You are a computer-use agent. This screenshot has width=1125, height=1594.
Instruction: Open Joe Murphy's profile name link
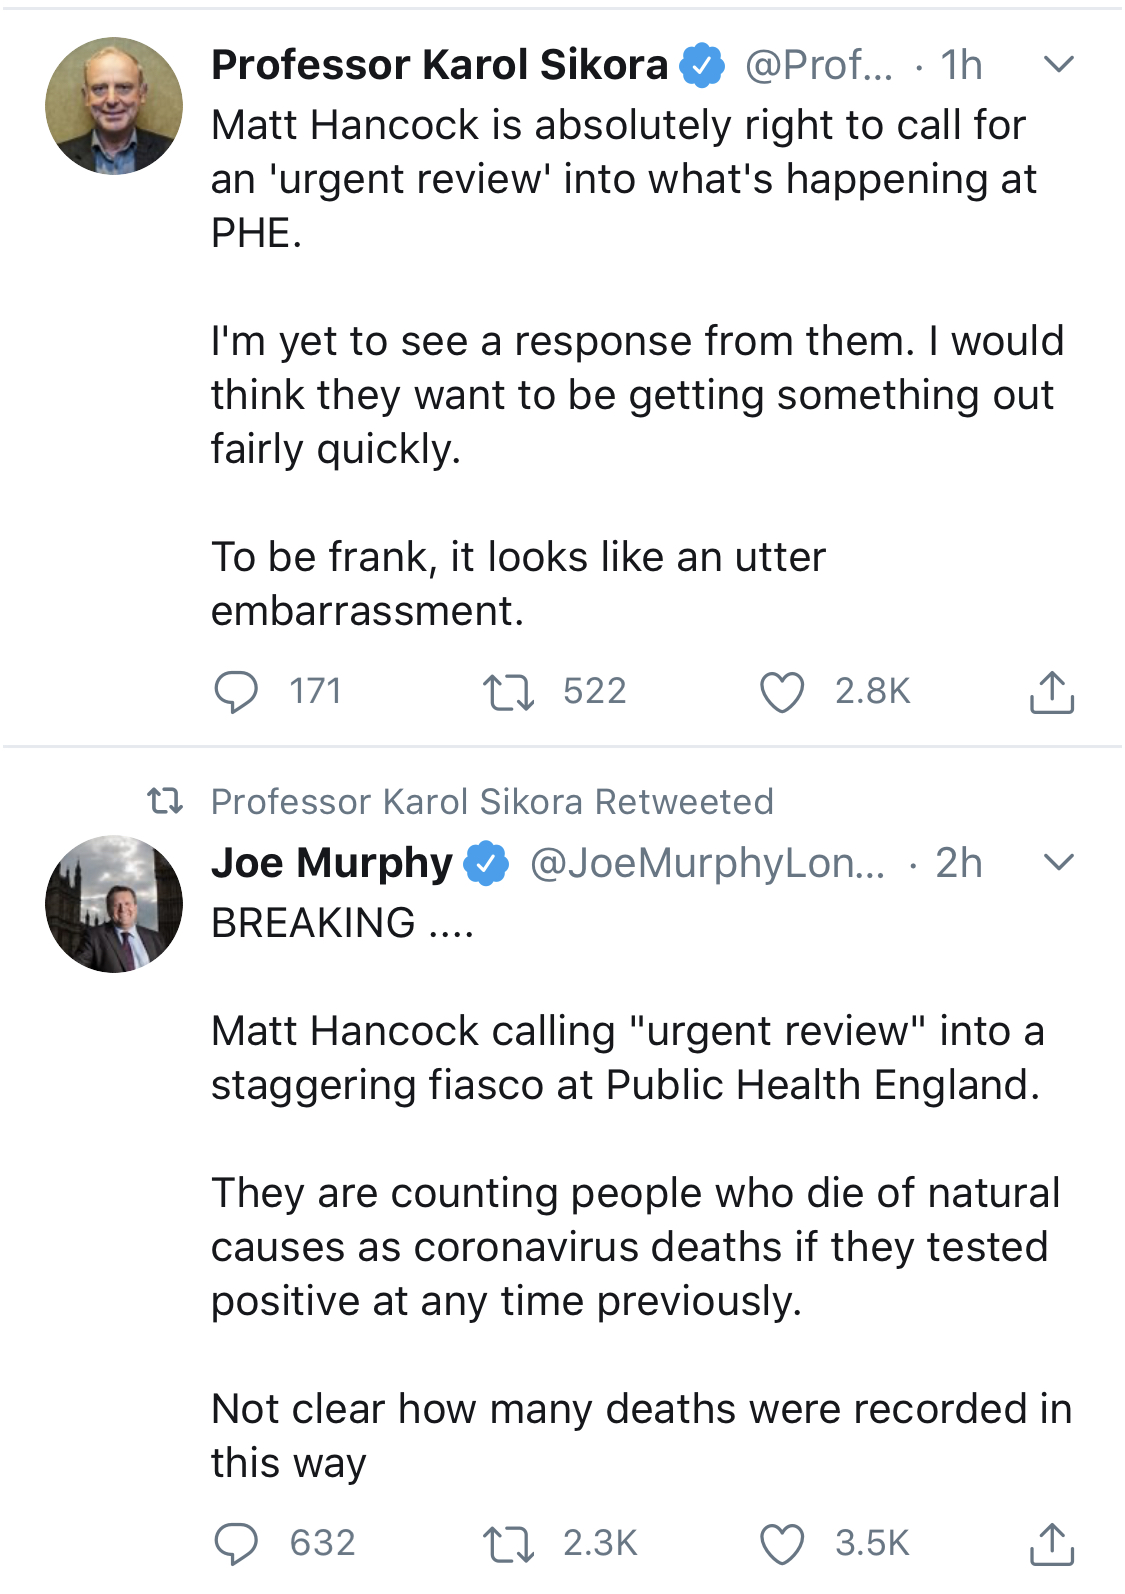point(332,863)
